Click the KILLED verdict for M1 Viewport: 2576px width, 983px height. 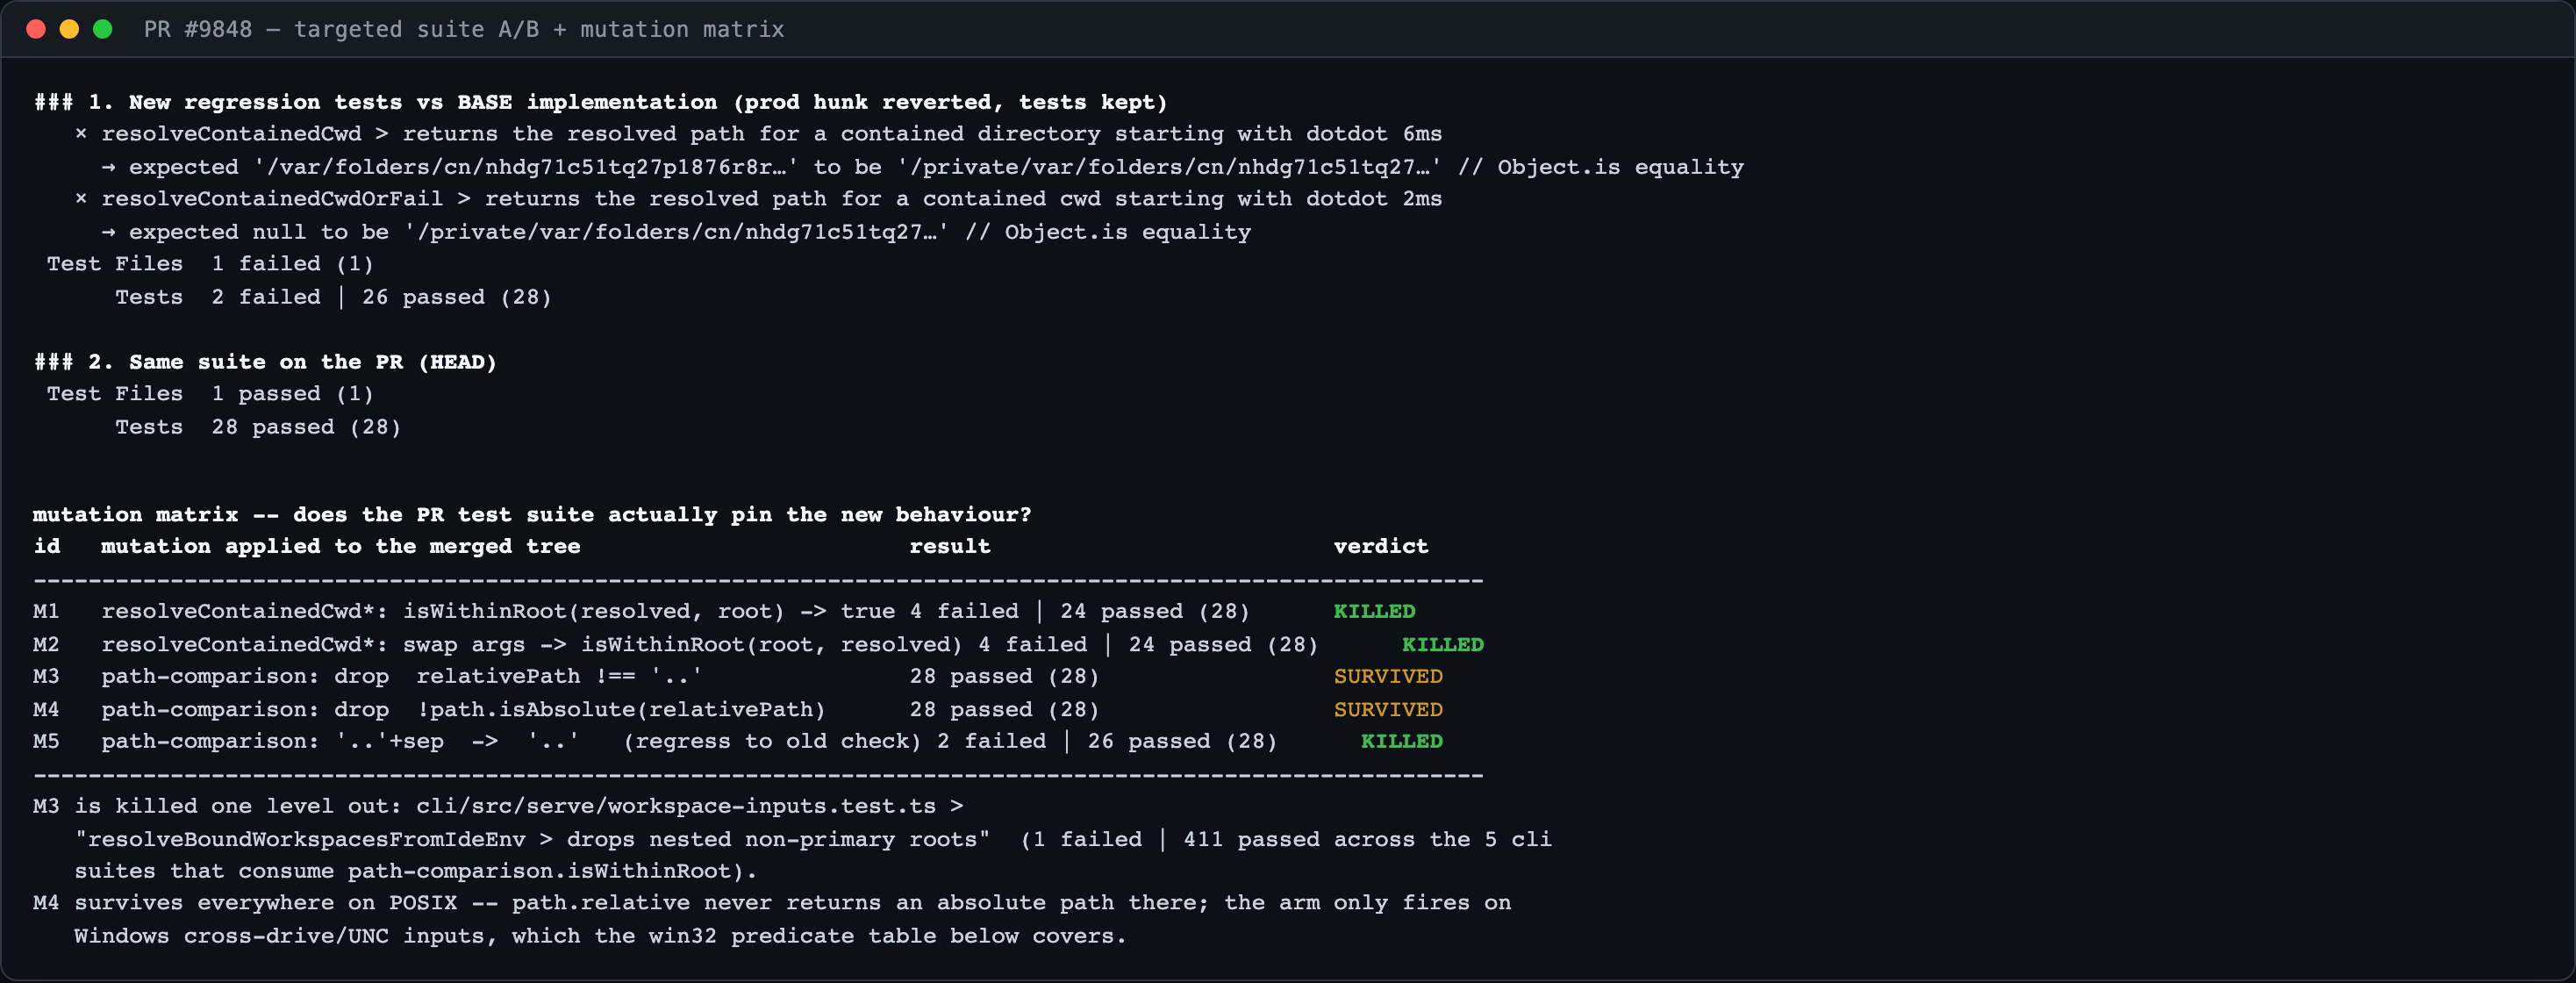click(1374, 611)
